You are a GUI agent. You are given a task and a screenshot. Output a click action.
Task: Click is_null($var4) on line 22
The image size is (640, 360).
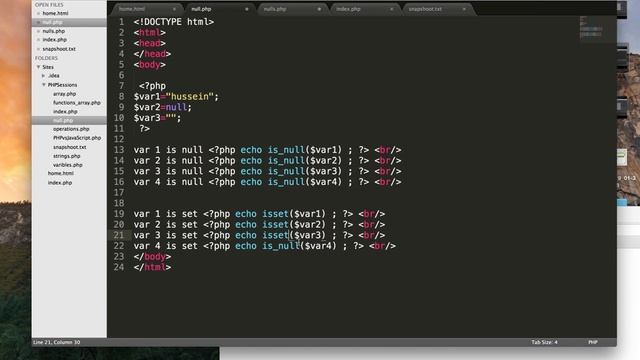299,246
